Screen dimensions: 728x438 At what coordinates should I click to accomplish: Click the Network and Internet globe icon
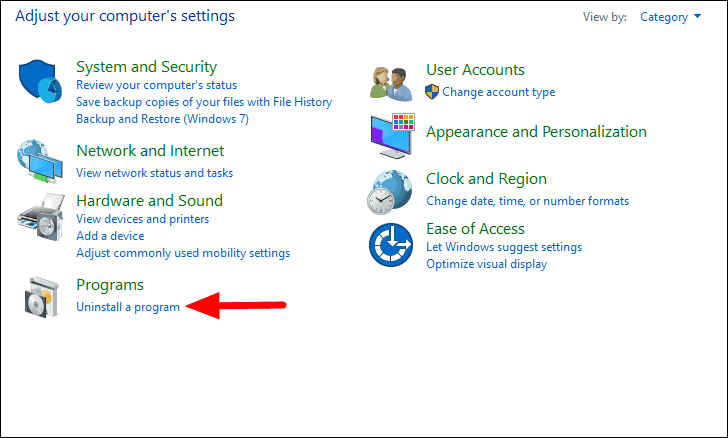coord(40,161)
